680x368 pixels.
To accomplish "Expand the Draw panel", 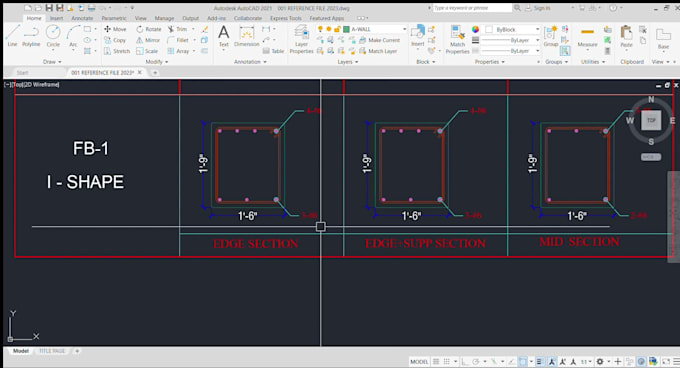I will [52, 62].
